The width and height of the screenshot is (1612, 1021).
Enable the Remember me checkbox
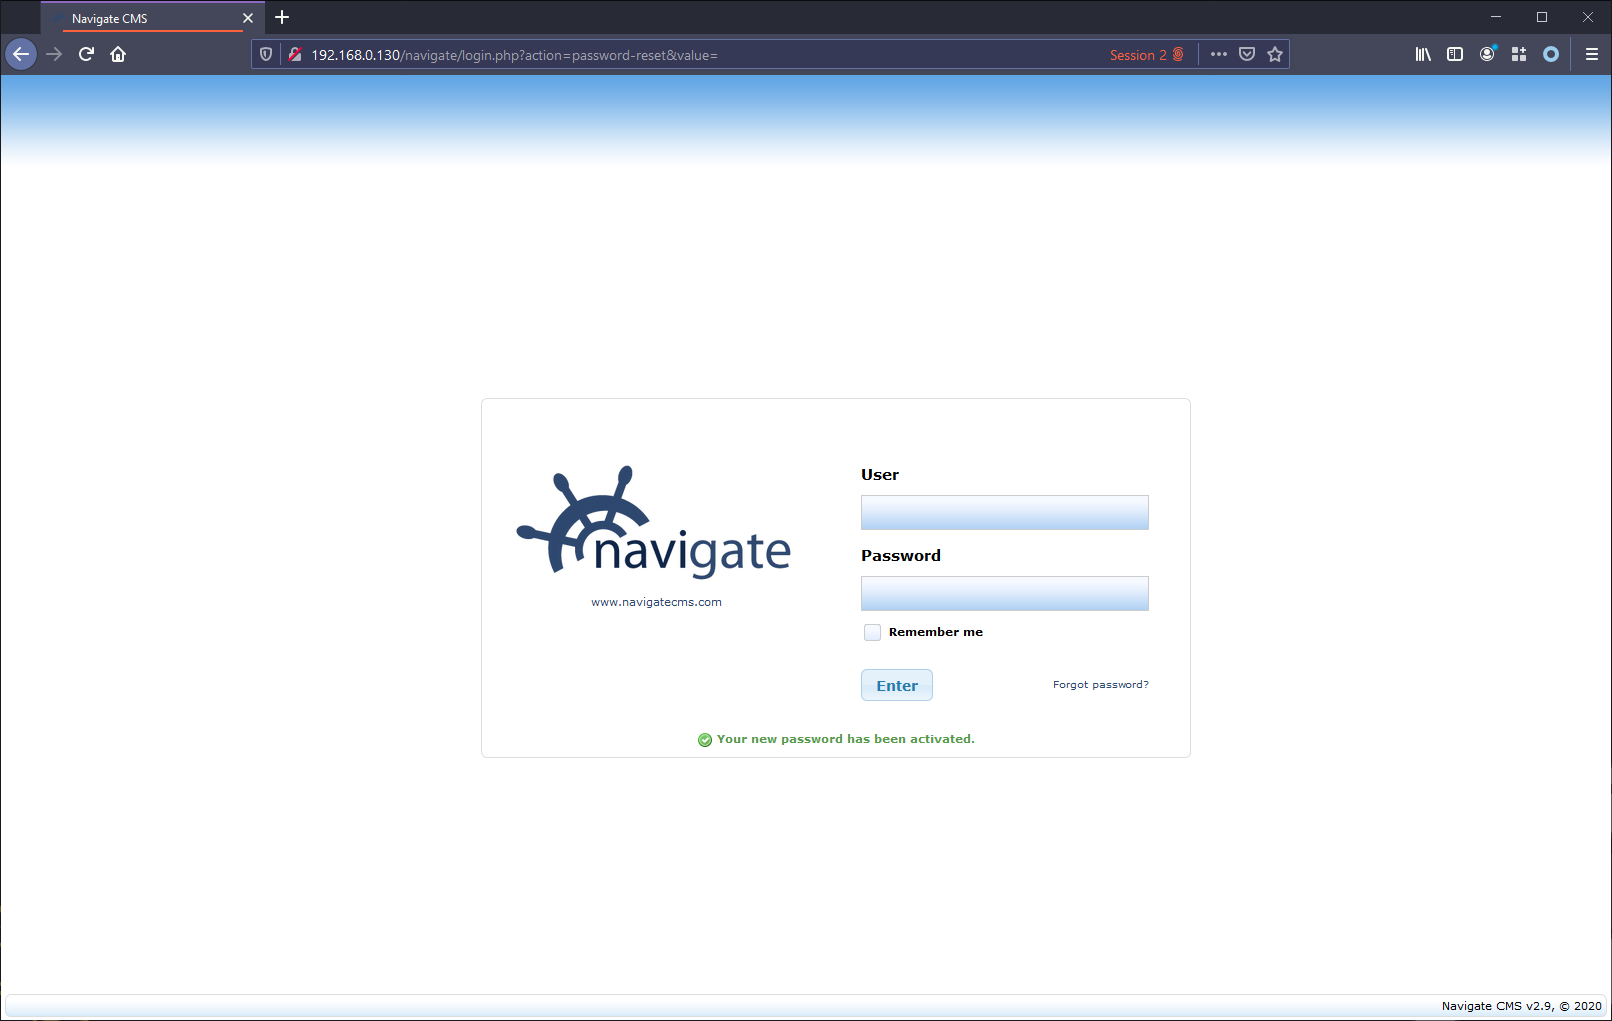[x=873, y=632]
